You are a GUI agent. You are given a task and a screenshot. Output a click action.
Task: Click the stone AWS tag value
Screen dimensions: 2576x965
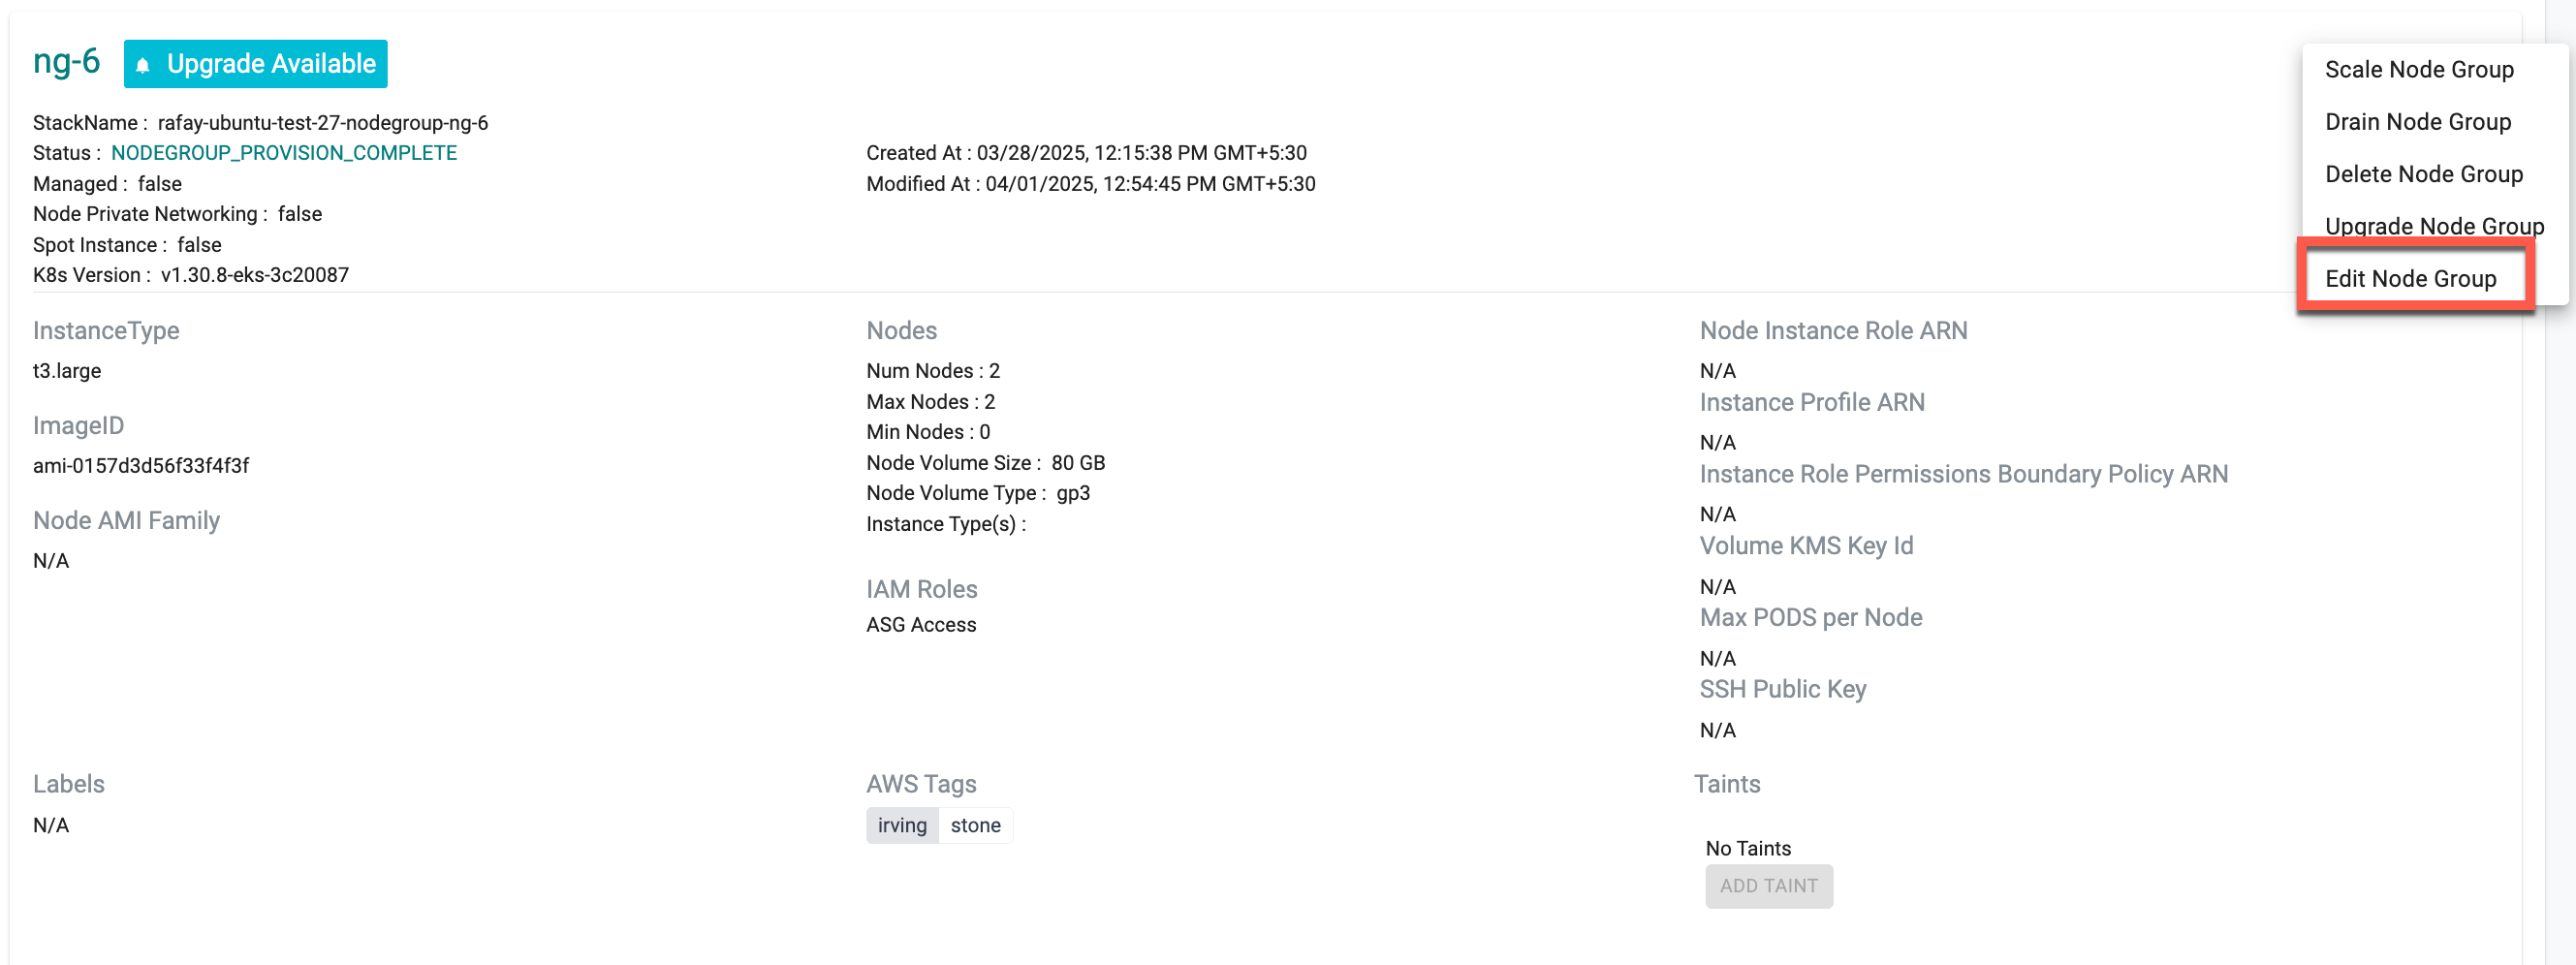coord(975,825)
